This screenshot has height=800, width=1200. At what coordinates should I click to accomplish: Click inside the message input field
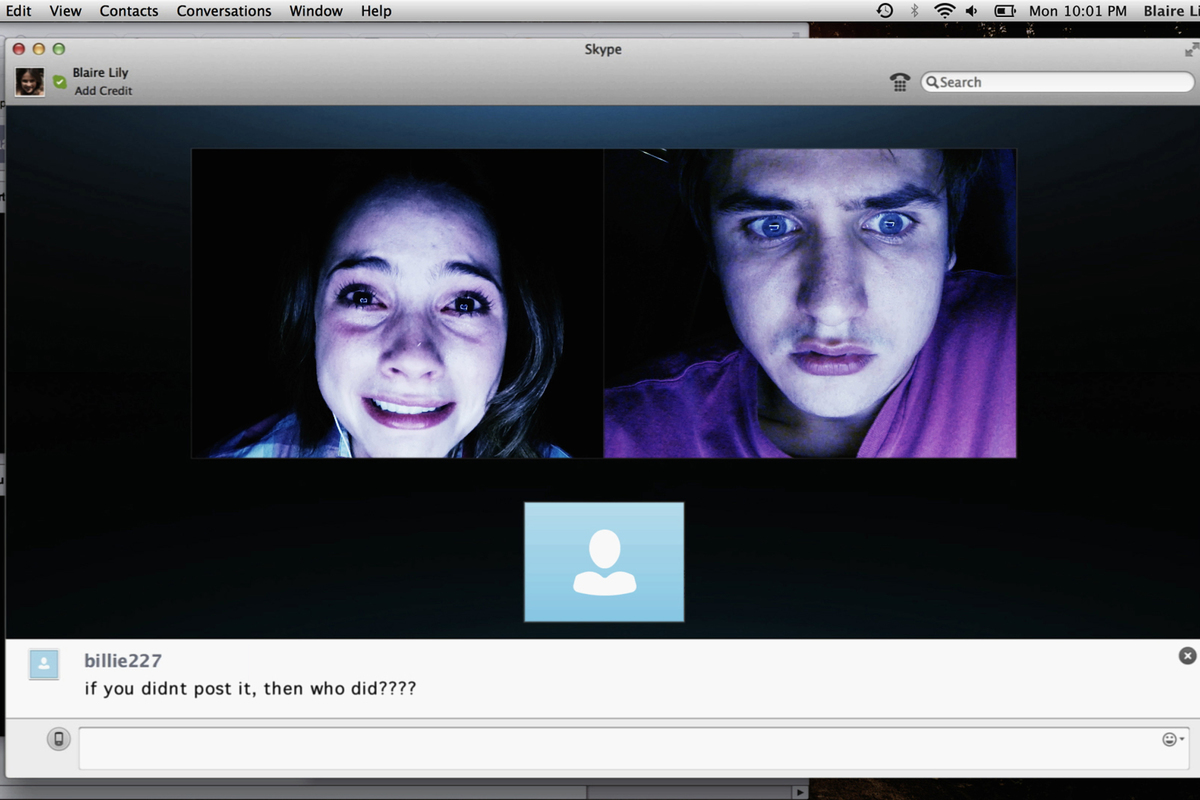tap(600, 747)
